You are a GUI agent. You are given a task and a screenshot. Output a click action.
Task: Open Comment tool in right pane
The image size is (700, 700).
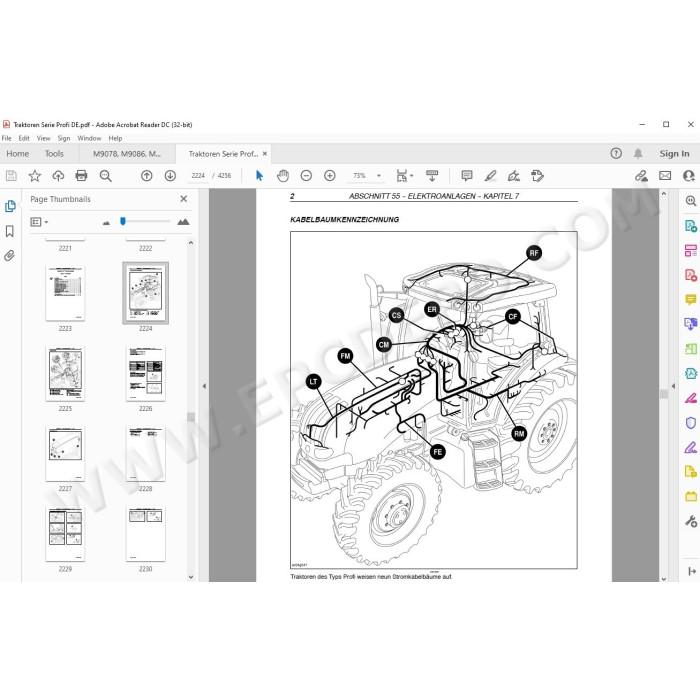tap(690, 300)
